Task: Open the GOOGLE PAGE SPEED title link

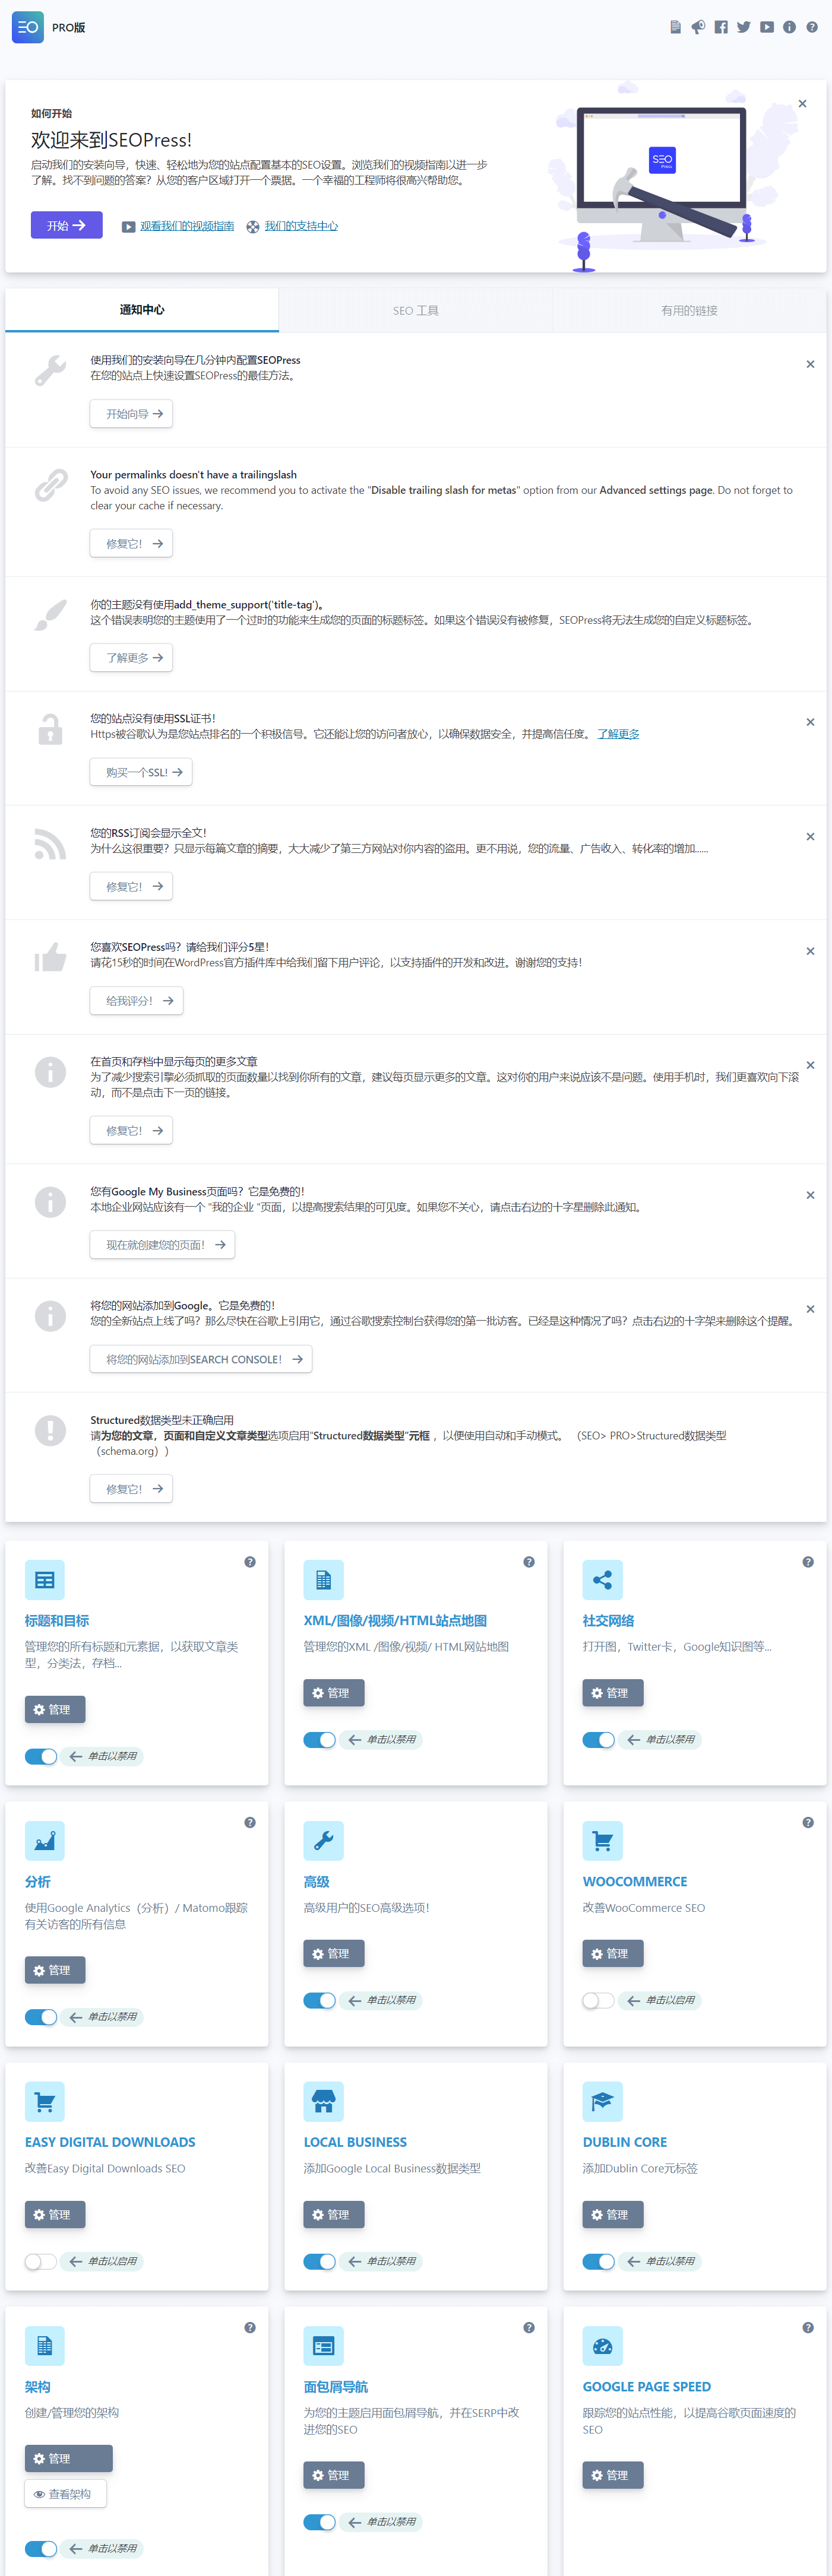Action: pos(647,2387)
